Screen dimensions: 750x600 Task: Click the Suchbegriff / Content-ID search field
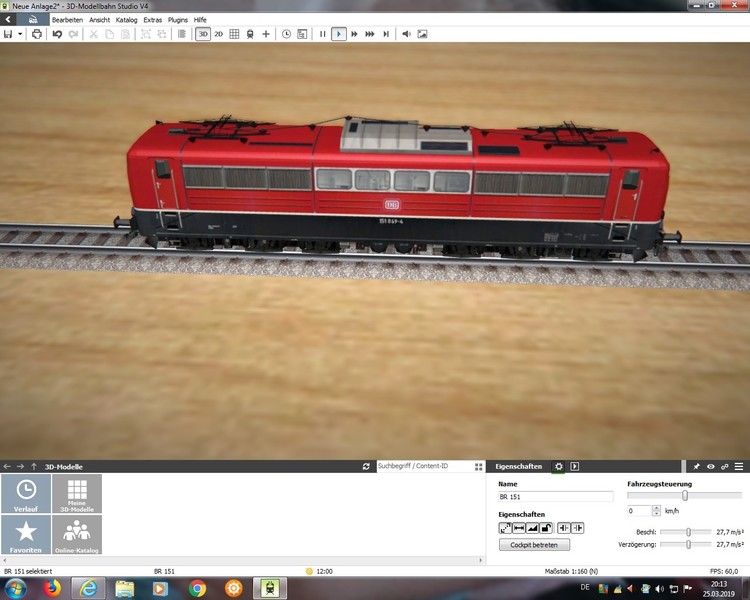tap(424, 466)
